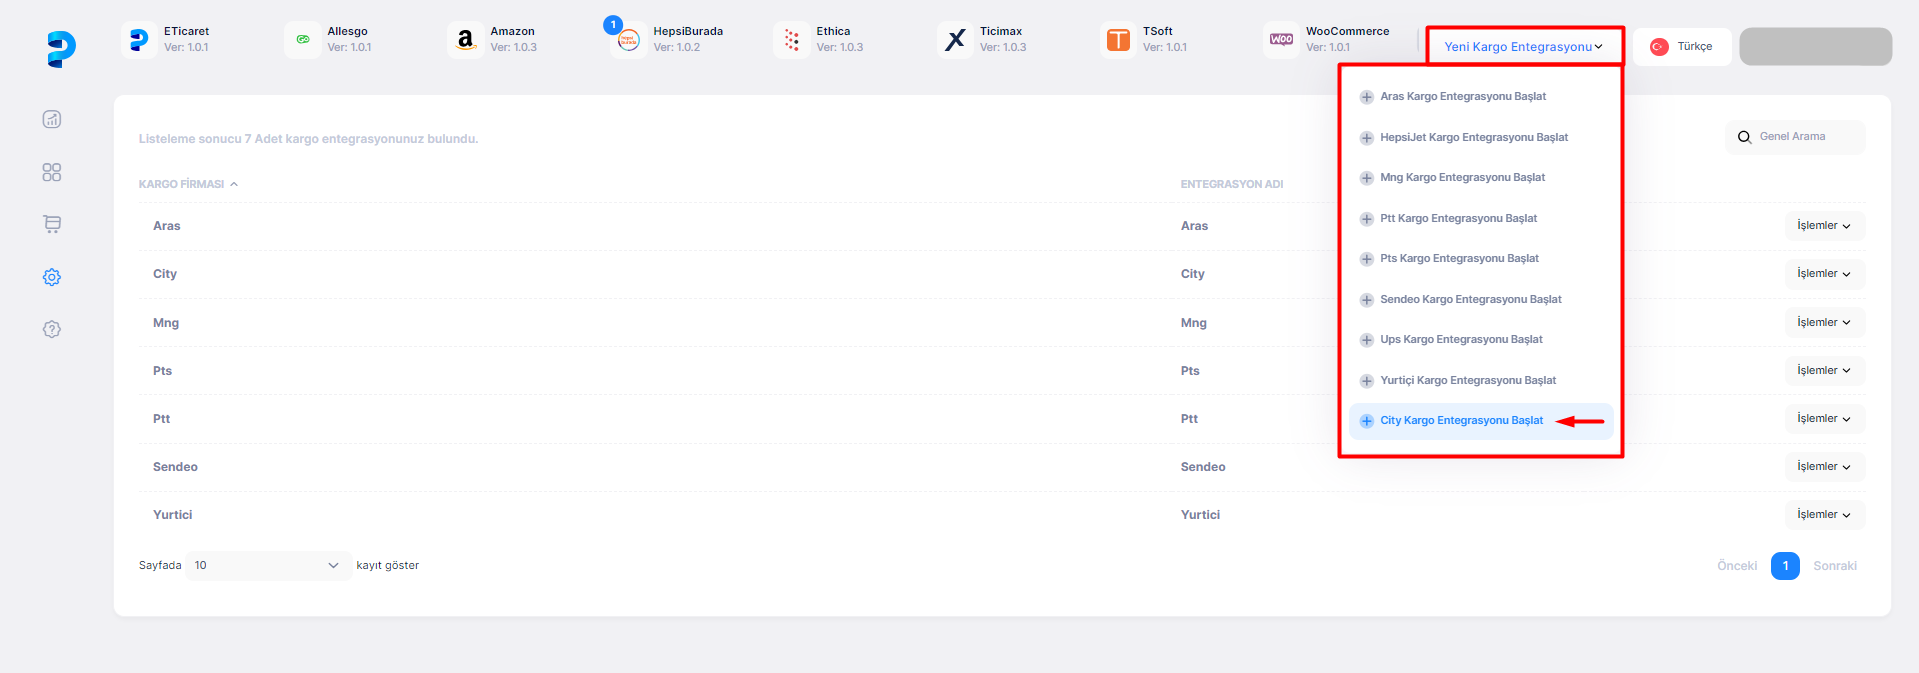Open the records per page dropdown
The width and height of the screenshot is (1919, 673).
[268, 566]
